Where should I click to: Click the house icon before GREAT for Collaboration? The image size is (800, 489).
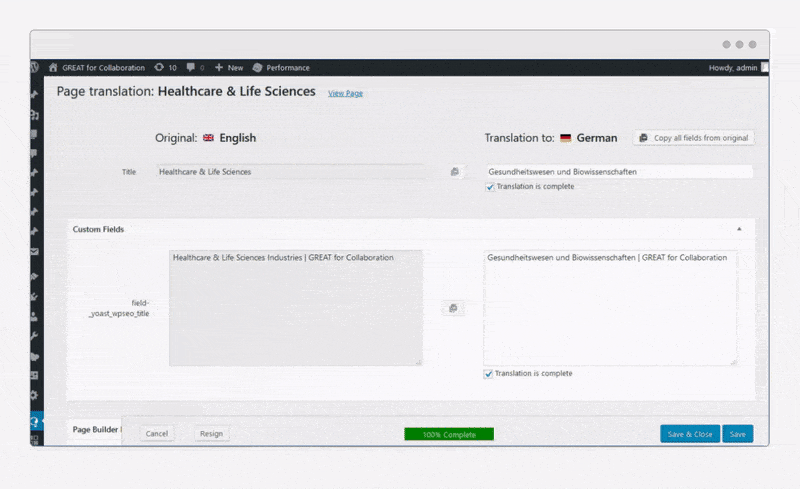(54, 68)
